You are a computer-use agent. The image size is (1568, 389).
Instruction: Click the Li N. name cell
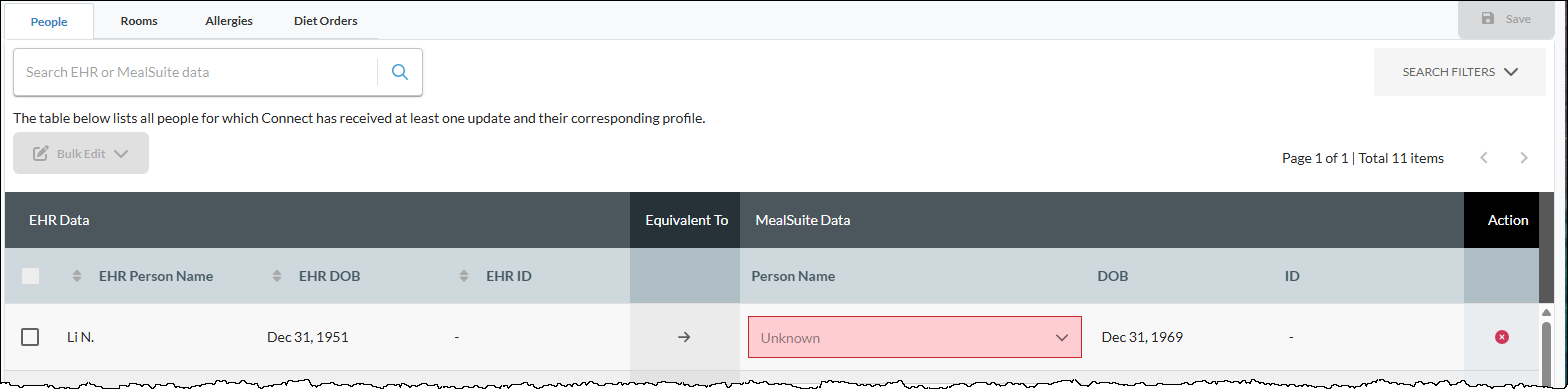pos(80,337)
